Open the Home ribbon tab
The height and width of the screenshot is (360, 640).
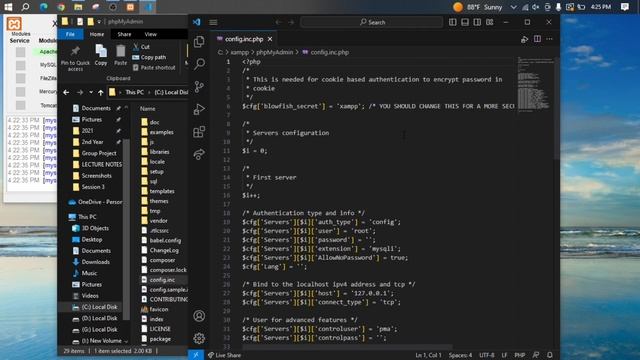(97, 34)
